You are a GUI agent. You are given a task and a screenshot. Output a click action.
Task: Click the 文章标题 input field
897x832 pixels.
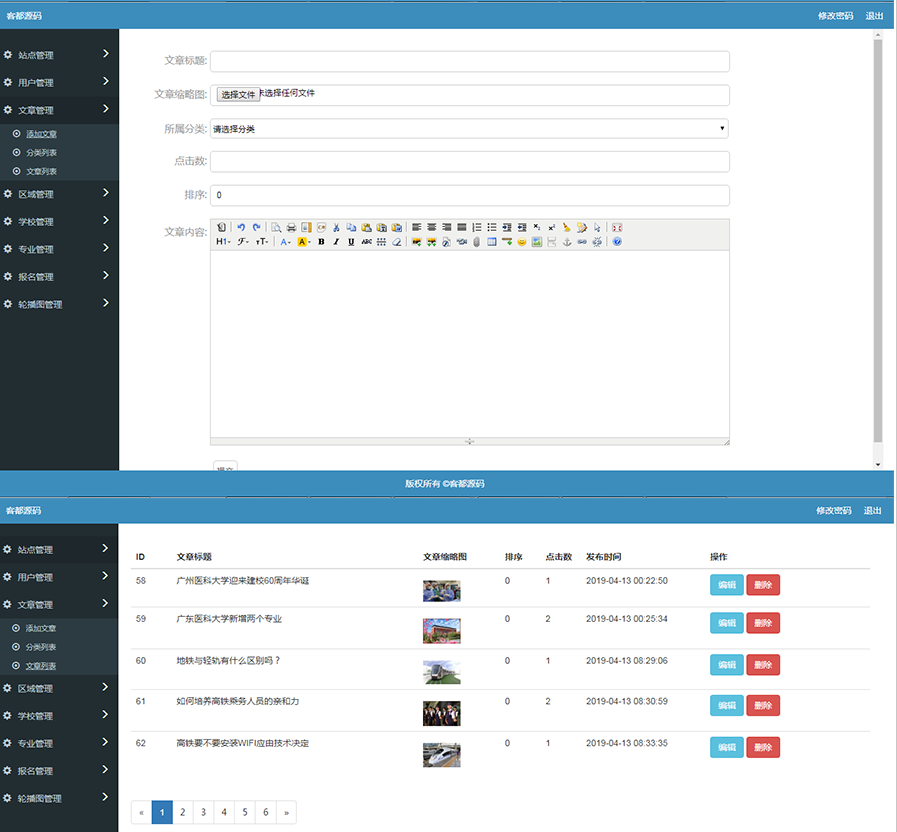coord(469,61)
